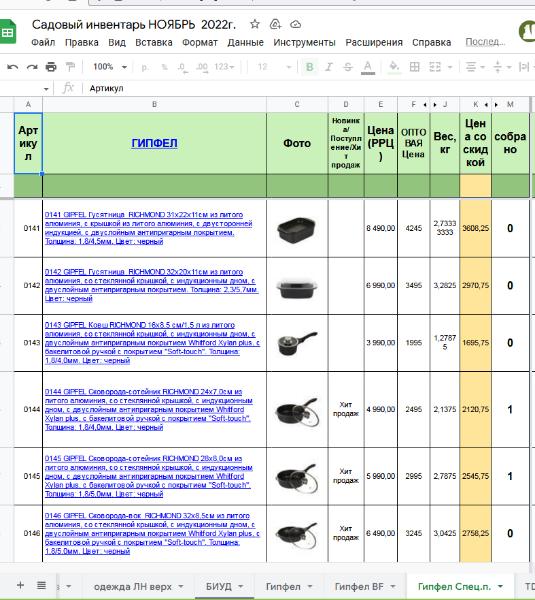Viewport: 535px width, 600px height.
Task: Open the fill color picker
Action: (x=394, y=67)
